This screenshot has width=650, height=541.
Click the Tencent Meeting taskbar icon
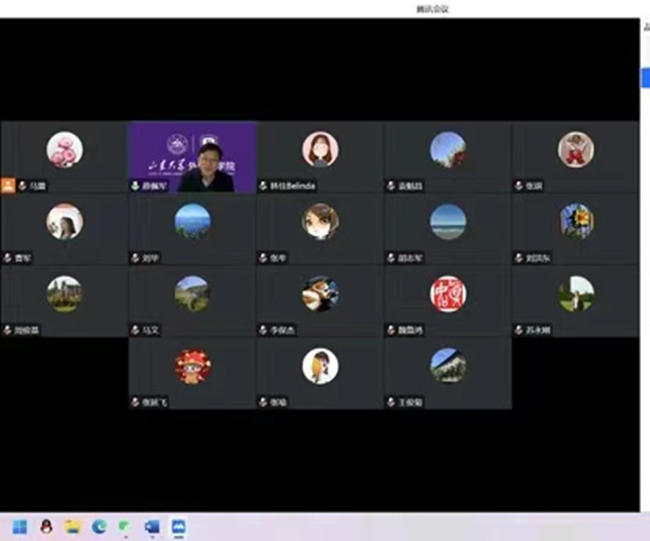tap(178, 526)
